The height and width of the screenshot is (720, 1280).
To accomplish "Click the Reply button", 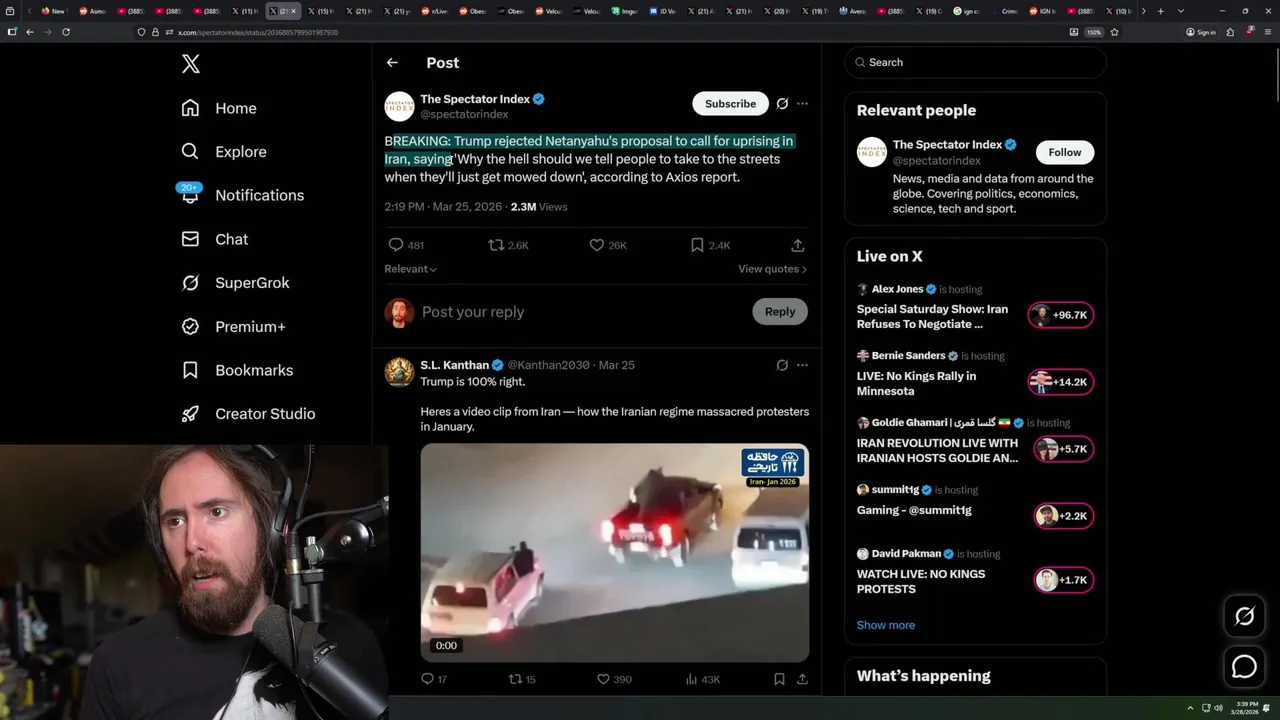I will point(780,312).
